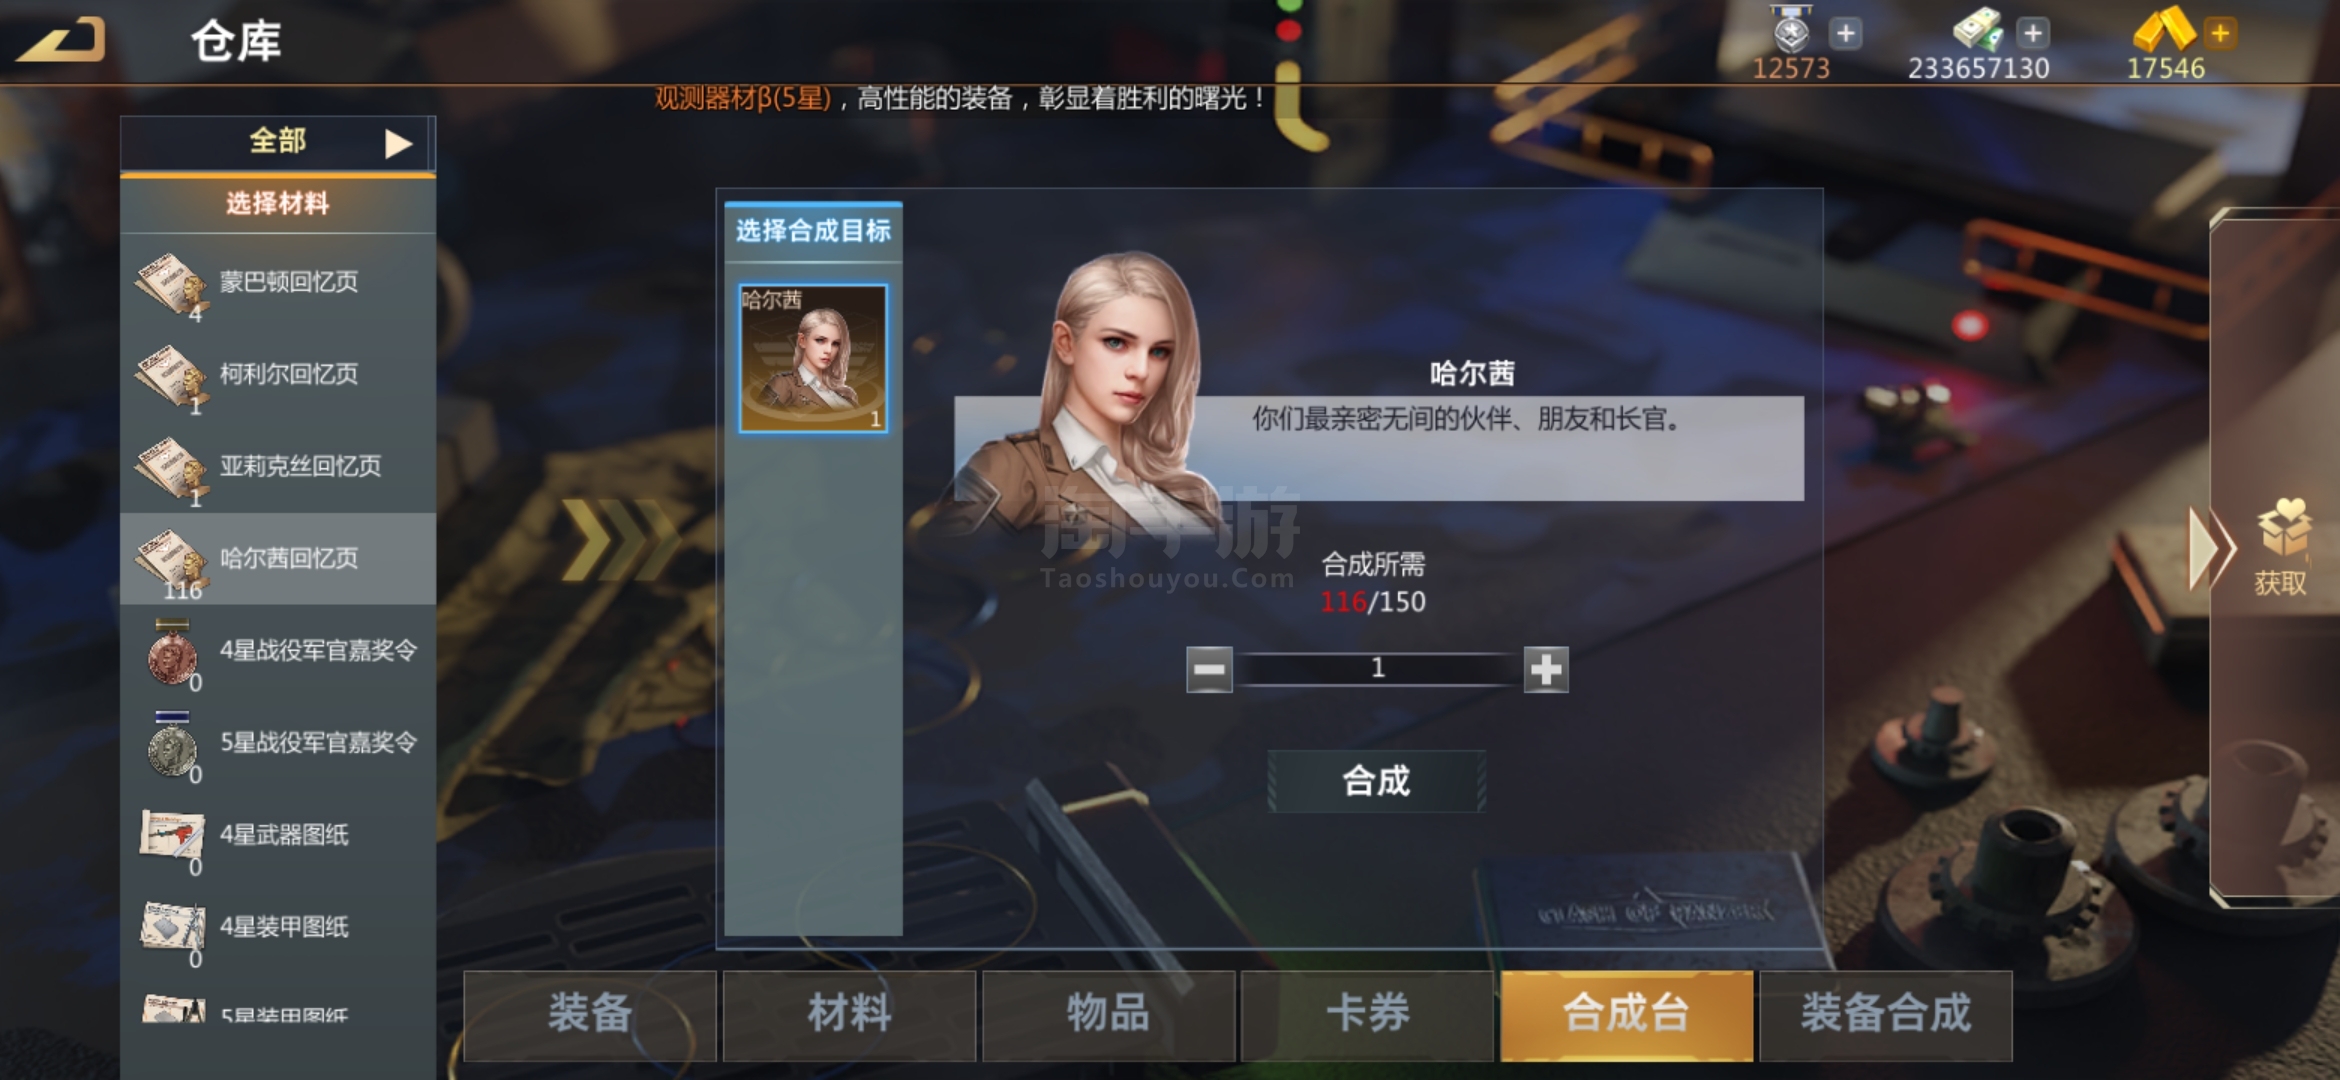Select 哈尔茜回忆页 in material list
Screen dimensions: 2340x1080
(x=278, y=559)
